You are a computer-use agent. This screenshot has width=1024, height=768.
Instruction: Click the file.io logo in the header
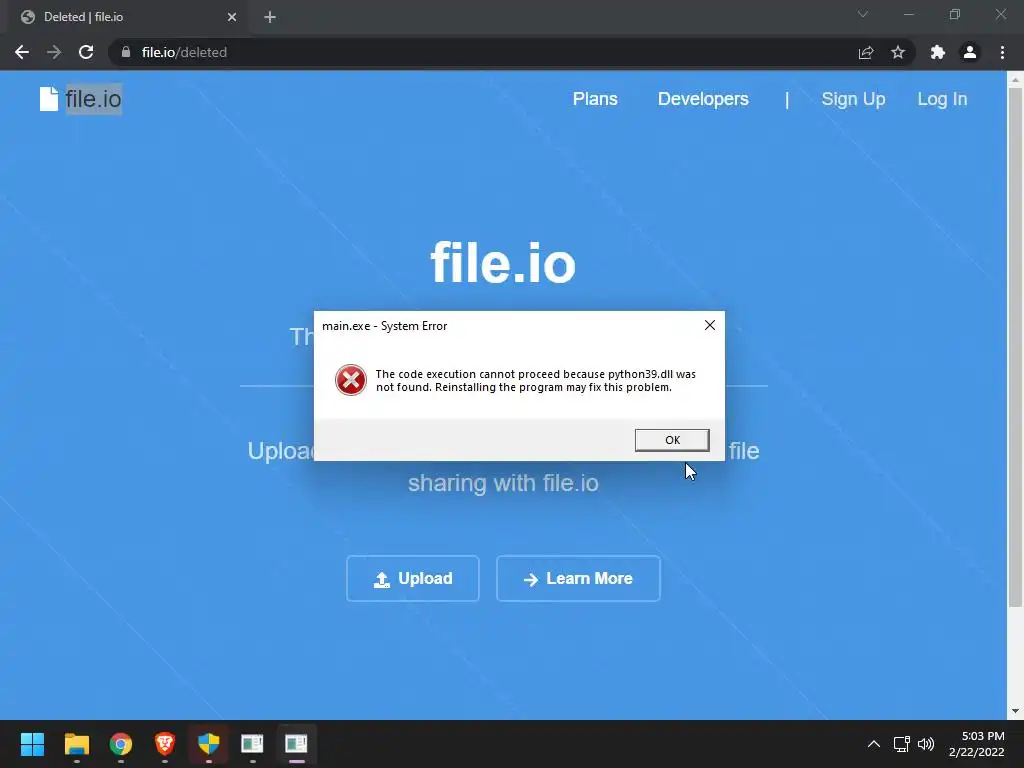click(80, 99)
